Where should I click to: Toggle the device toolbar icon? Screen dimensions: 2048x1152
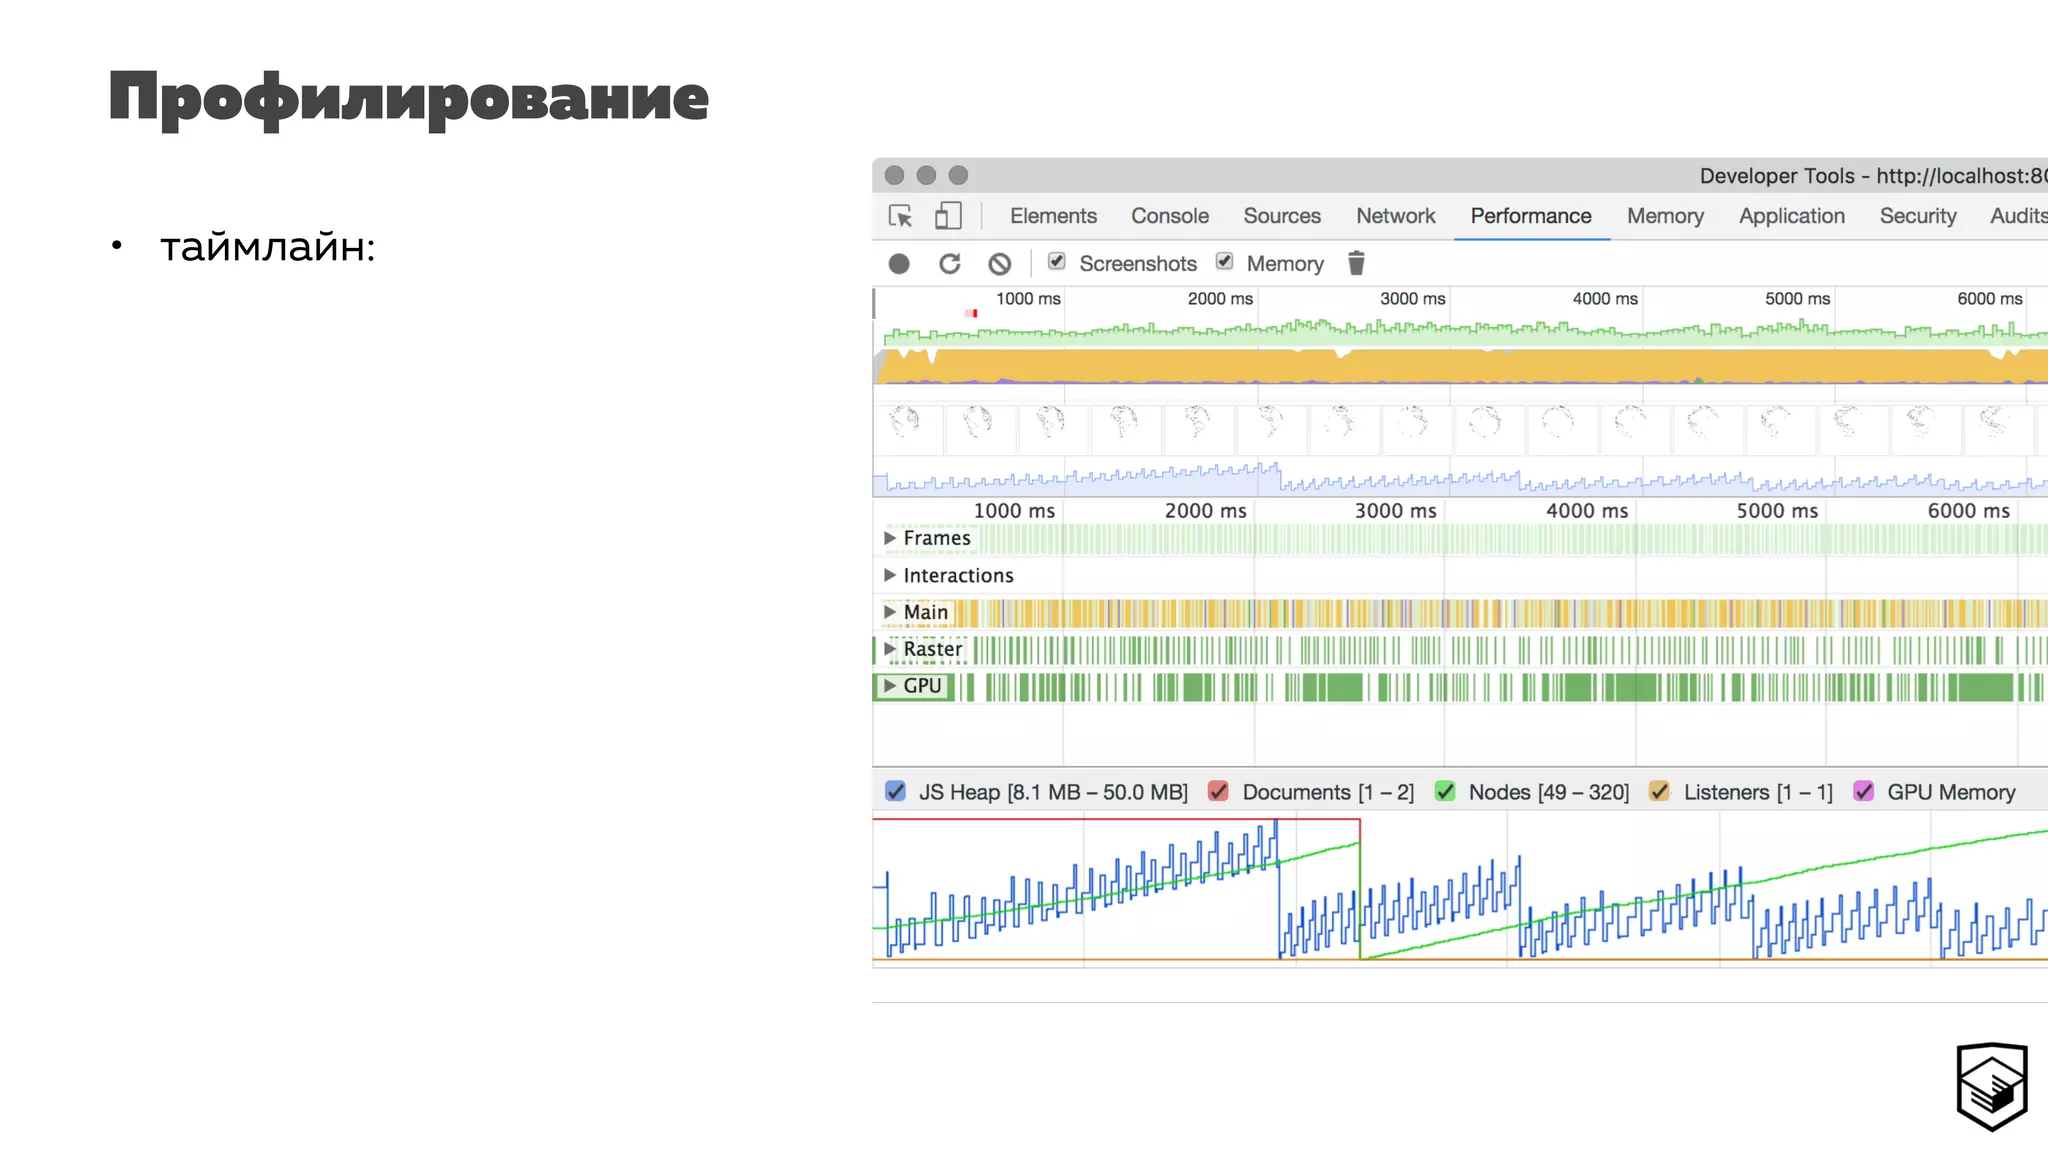point(947,216)
